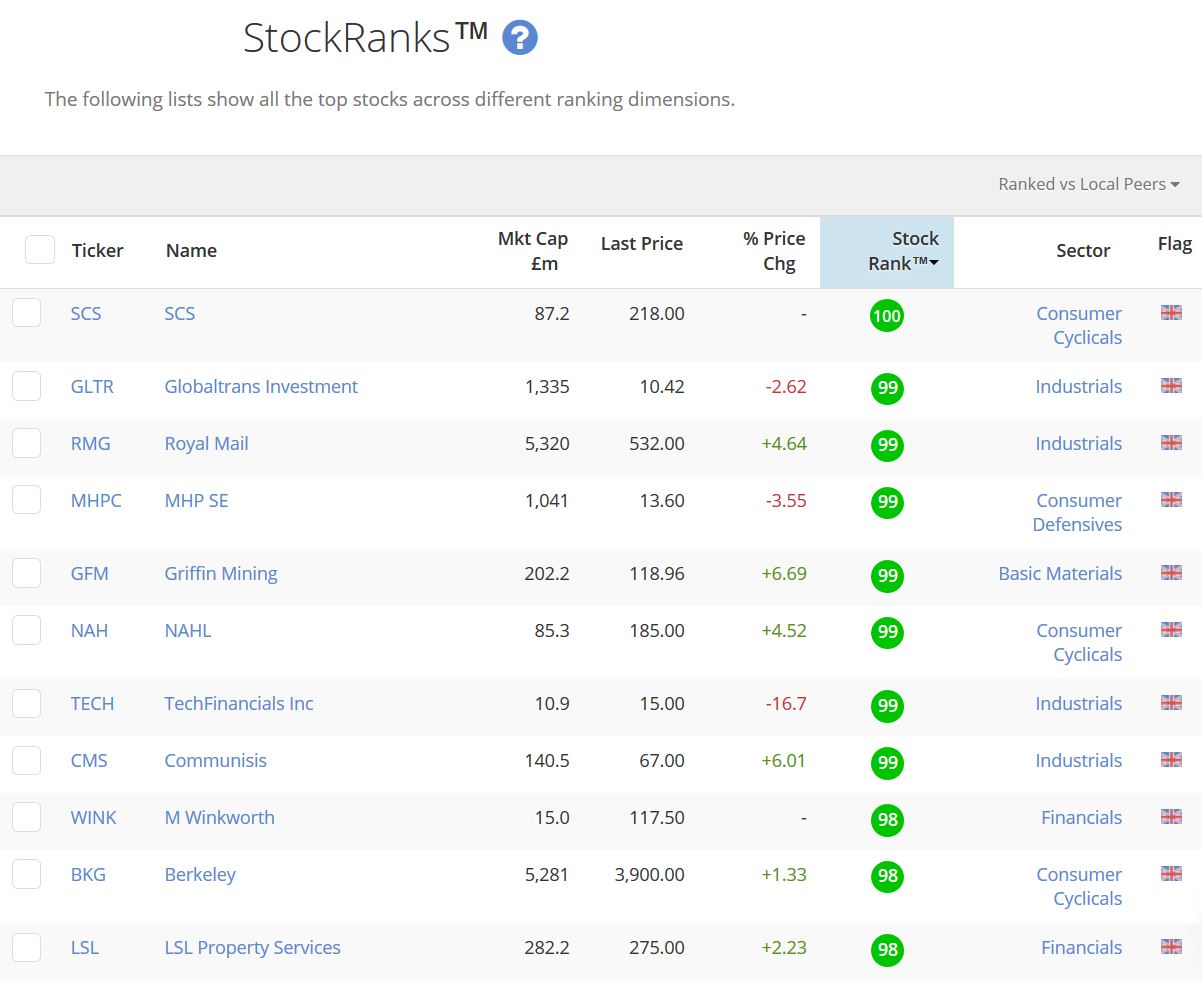Open the Globaltrans Investment company page

coord(261,386)
